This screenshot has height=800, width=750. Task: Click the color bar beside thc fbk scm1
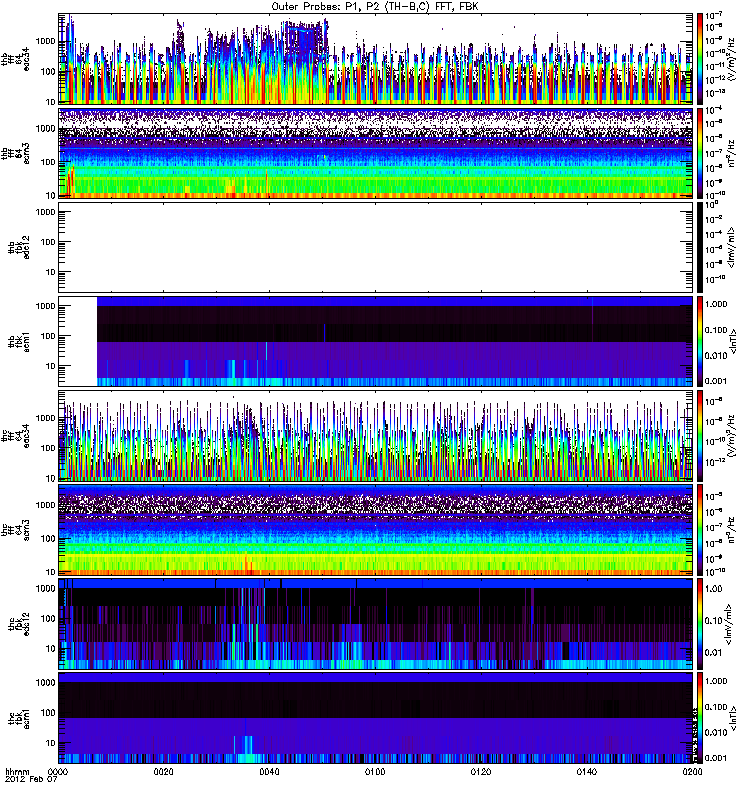(700, 718)
